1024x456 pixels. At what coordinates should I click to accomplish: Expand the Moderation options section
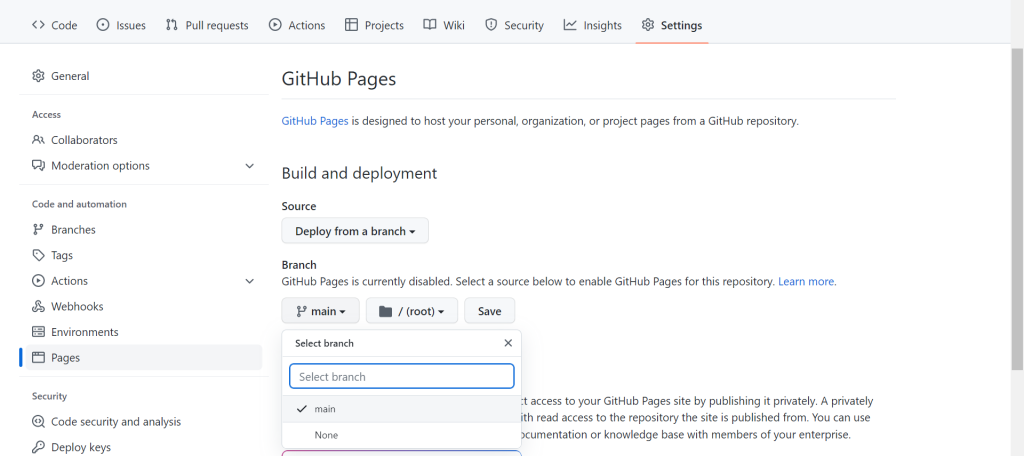249,166
